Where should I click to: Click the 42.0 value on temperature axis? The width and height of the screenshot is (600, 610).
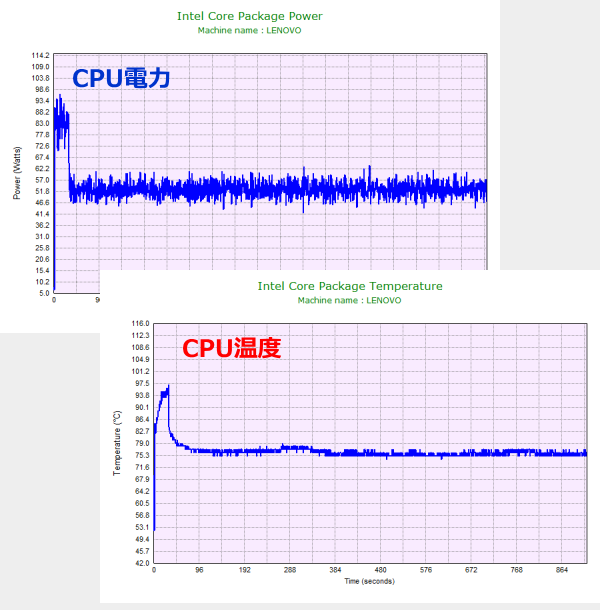click(x=142, y=563)
